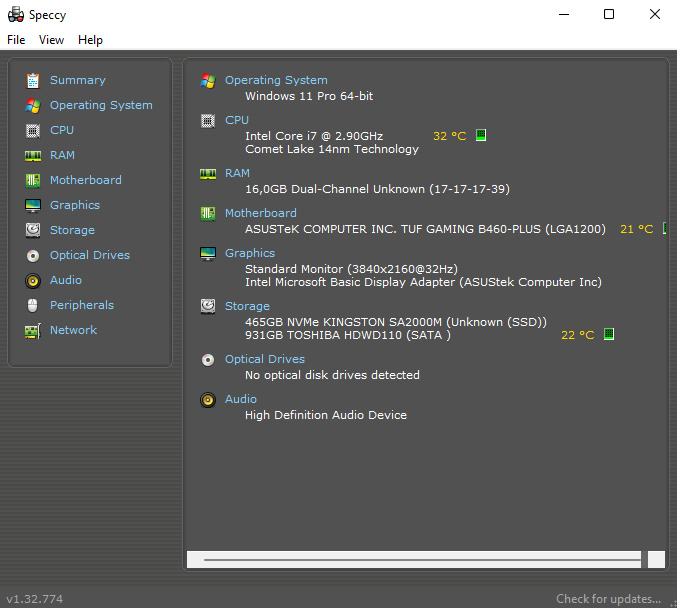Open the View menu
This screenshot has height=608, width=699.
51,40
